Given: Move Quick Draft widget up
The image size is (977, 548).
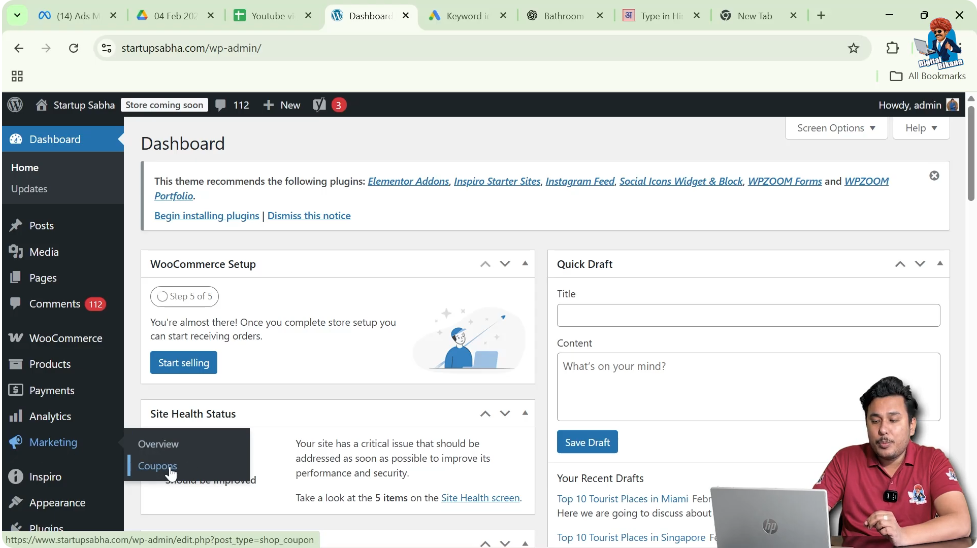Looking at the screenshot, I should tap(900, 264).
